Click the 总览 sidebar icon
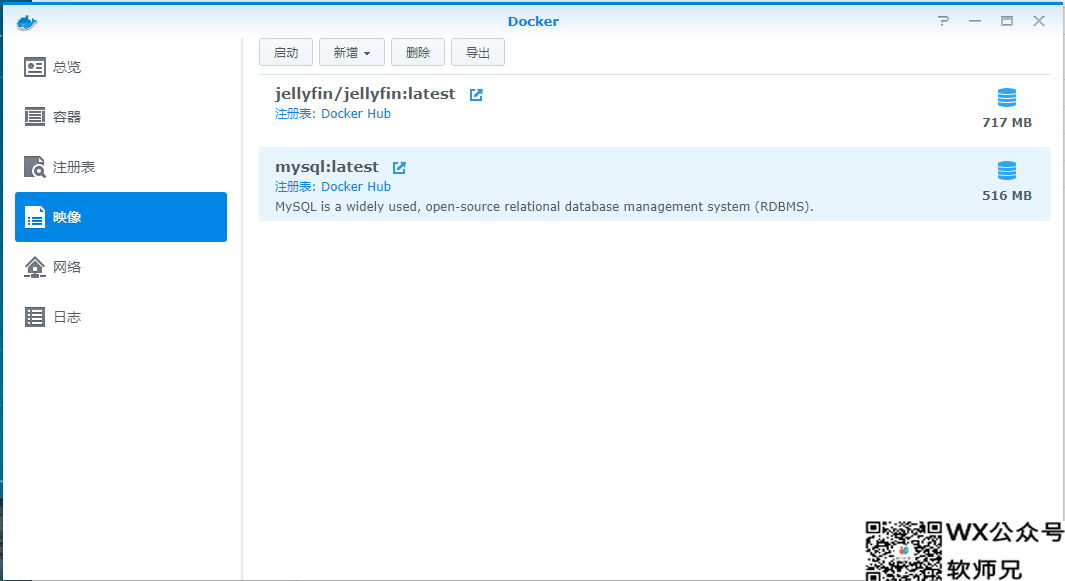1065x581 pixels. (x=35, y=67)
